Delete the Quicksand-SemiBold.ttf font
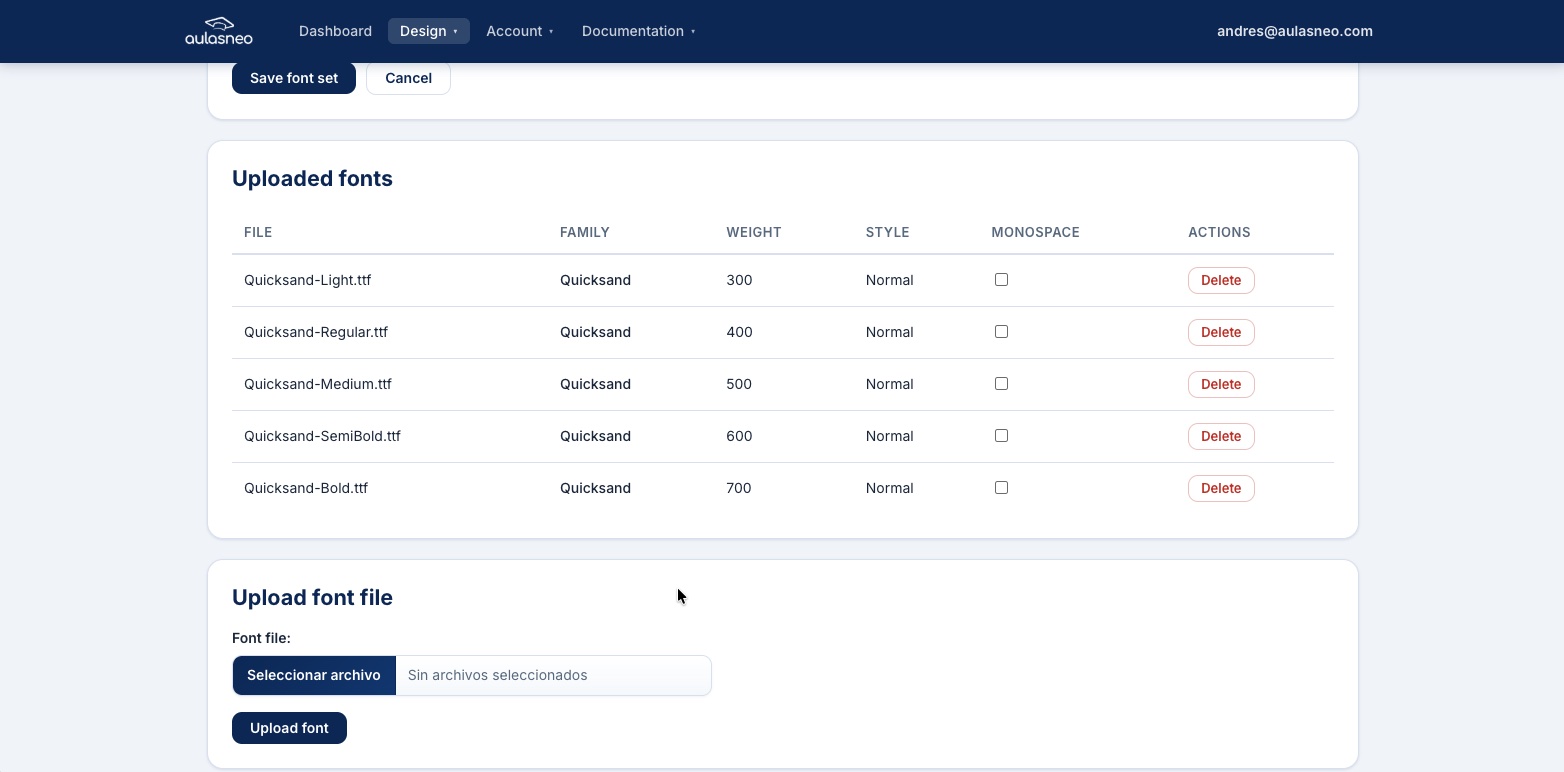Screen dimensions: 1564x772 (x=1220, y=437)
